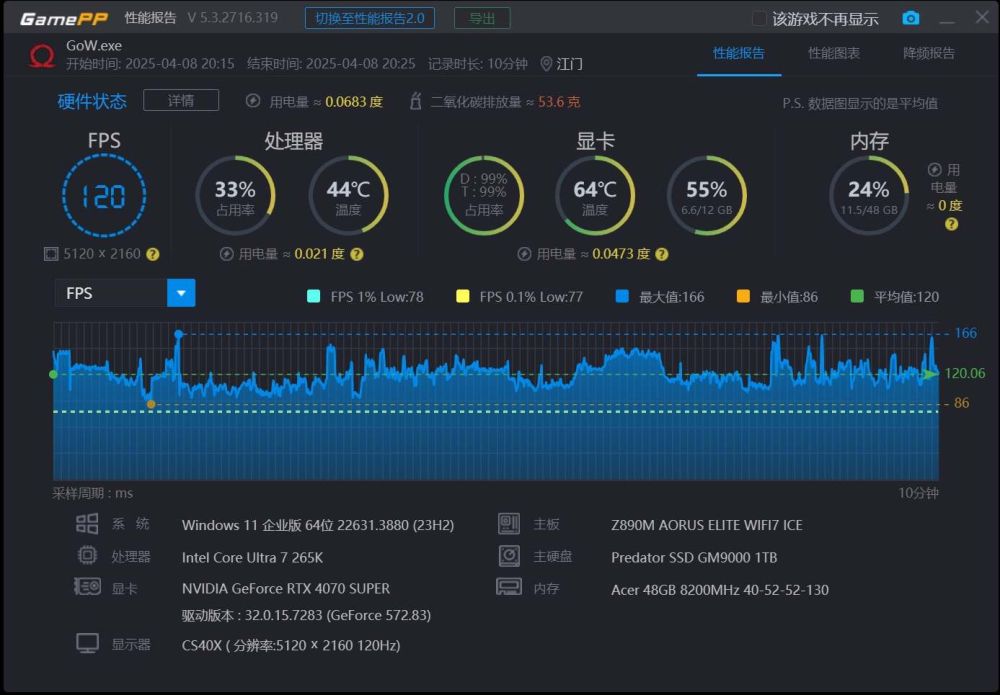The width and height of the screenshot is (1000, 695).
Task: Click the driver version 32.0.15.7283 text
Action: [x=306, y=615]
